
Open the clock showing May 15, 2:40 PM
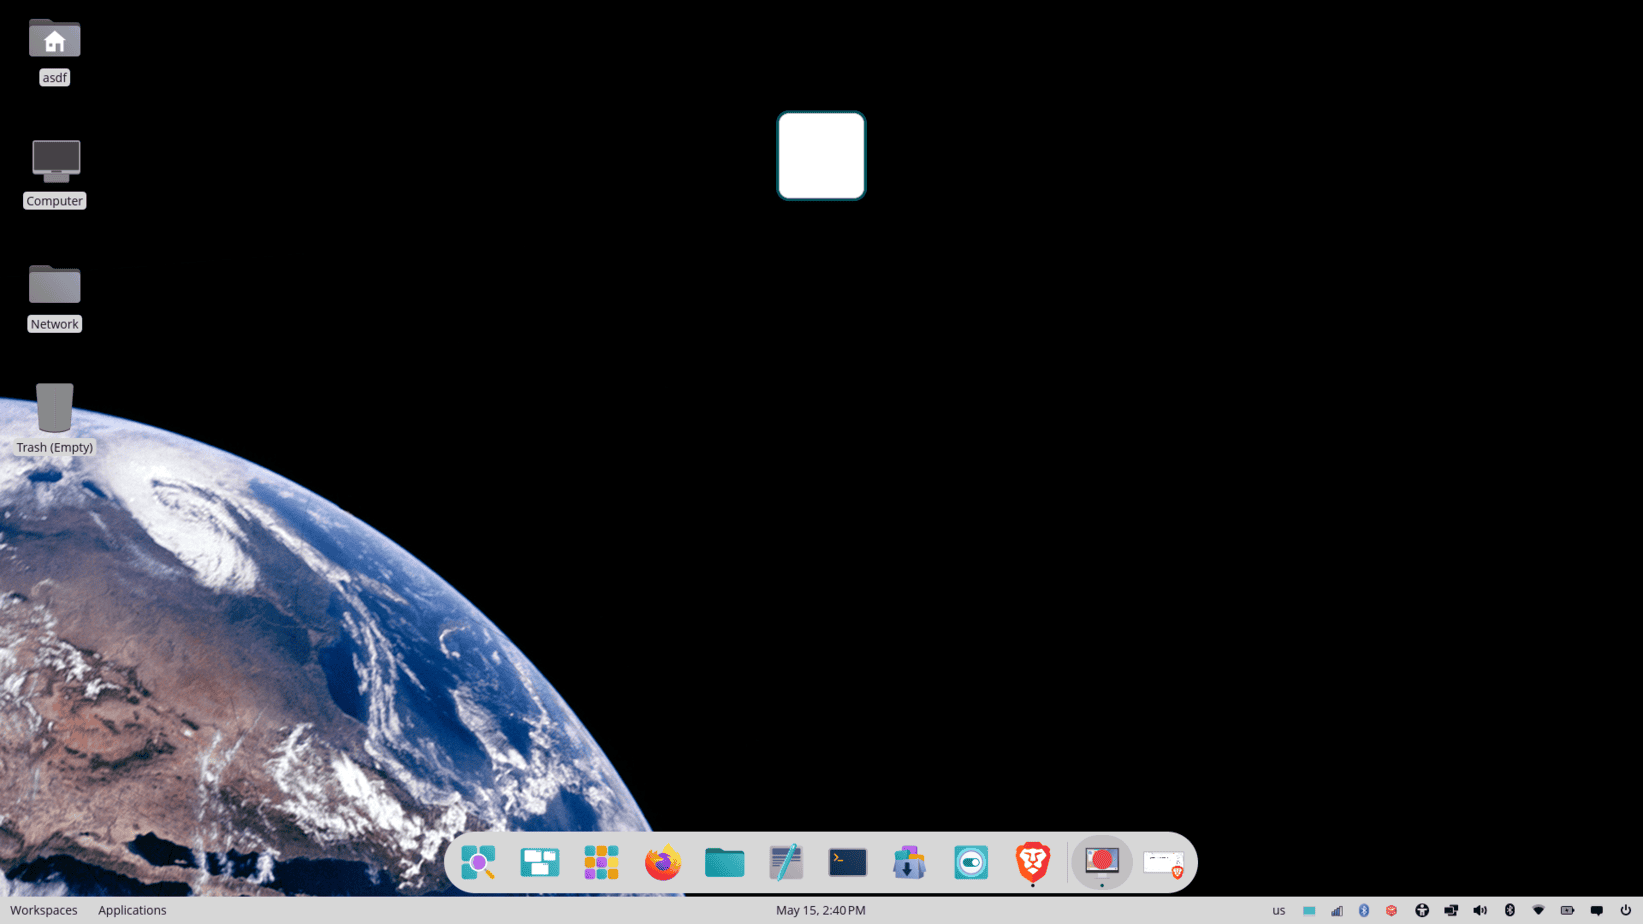[821, 910]
